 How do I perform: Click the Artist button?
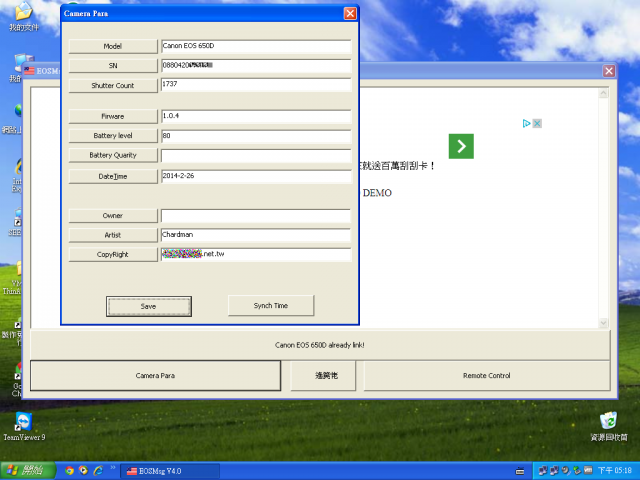[113, 235]
